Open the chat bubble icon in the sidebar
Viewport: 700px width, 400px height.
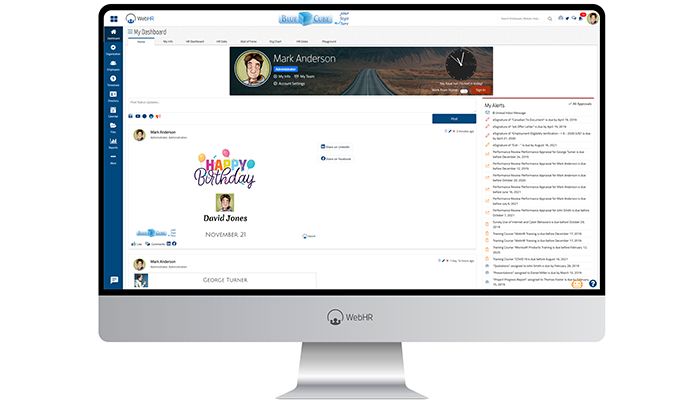click(114, 280)
